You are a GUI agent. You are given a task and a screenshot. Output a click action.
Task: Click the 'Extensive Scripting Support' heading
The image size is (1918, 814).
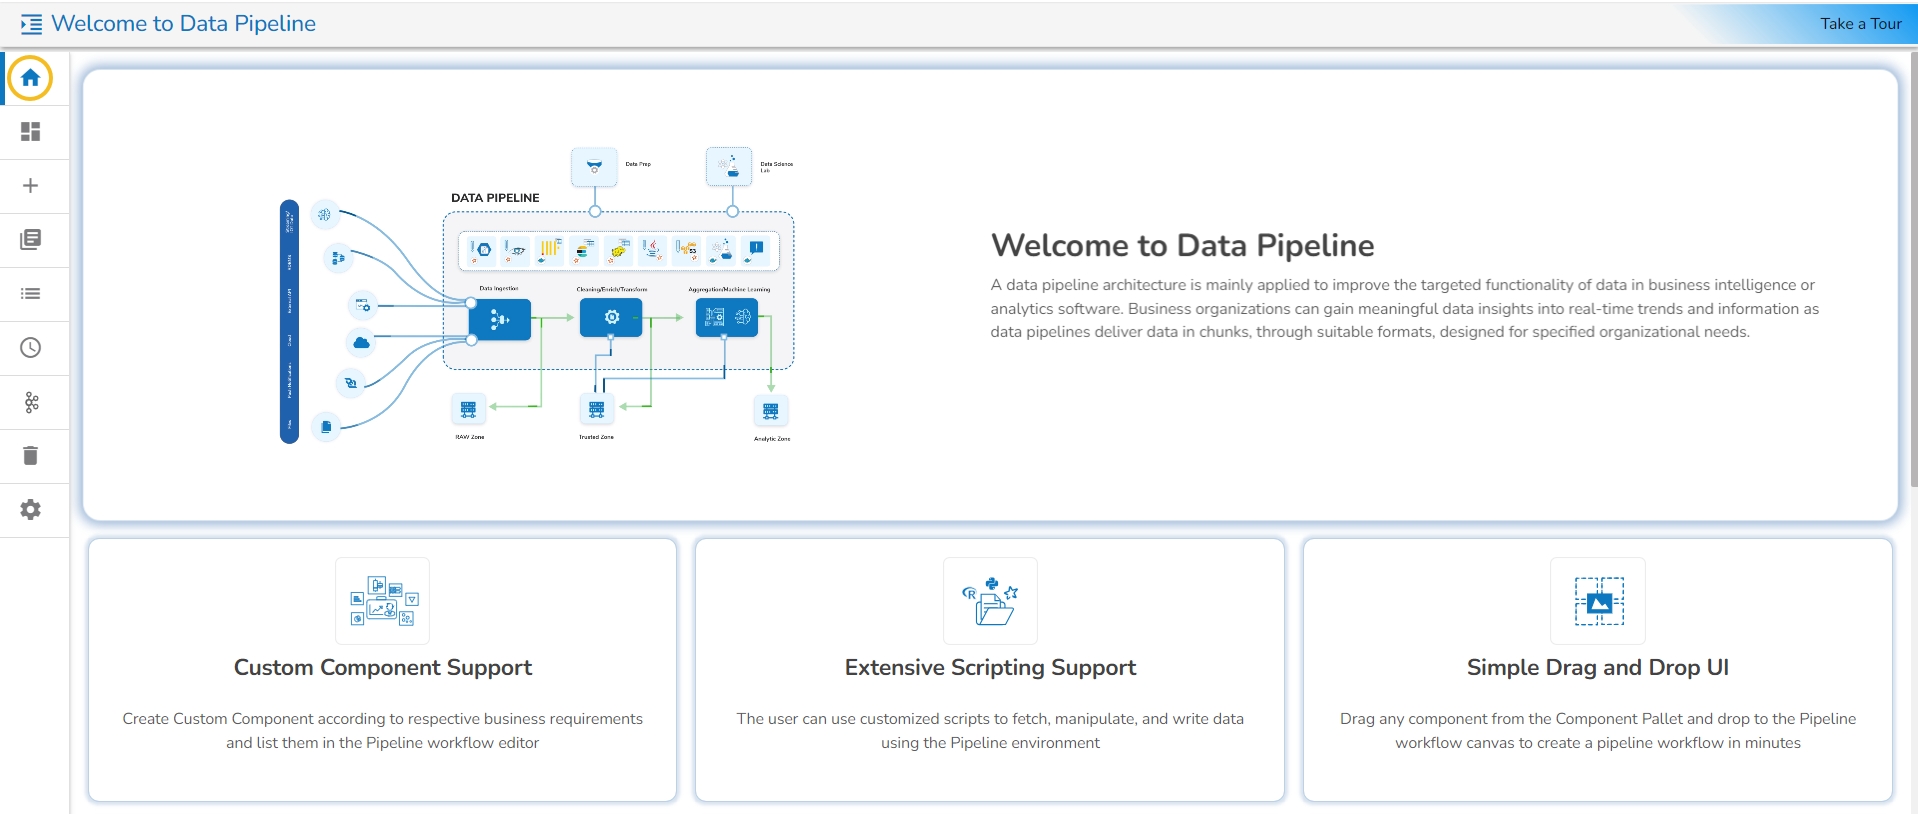click(x=990, y=668)
